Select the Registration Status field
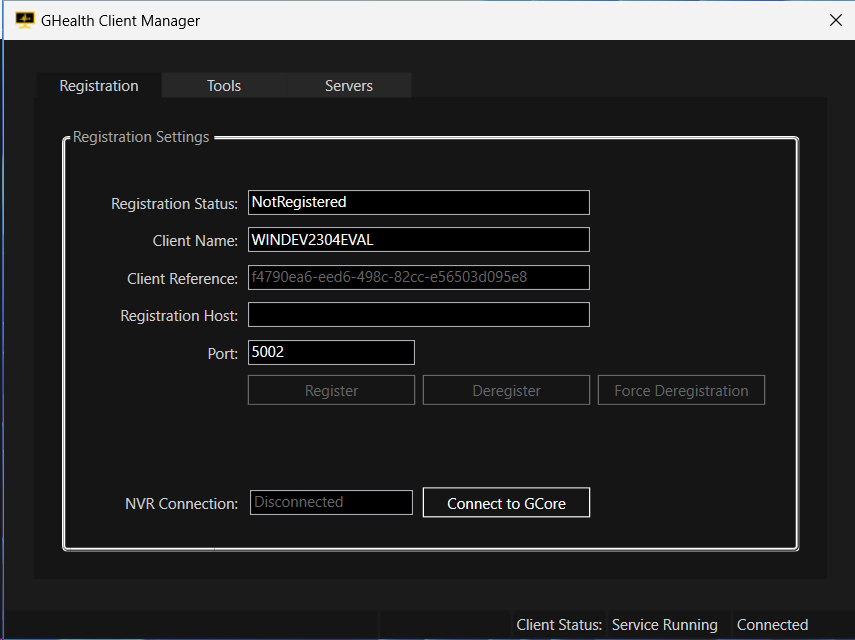Screen dimensions: 855x640 (418, 202)
